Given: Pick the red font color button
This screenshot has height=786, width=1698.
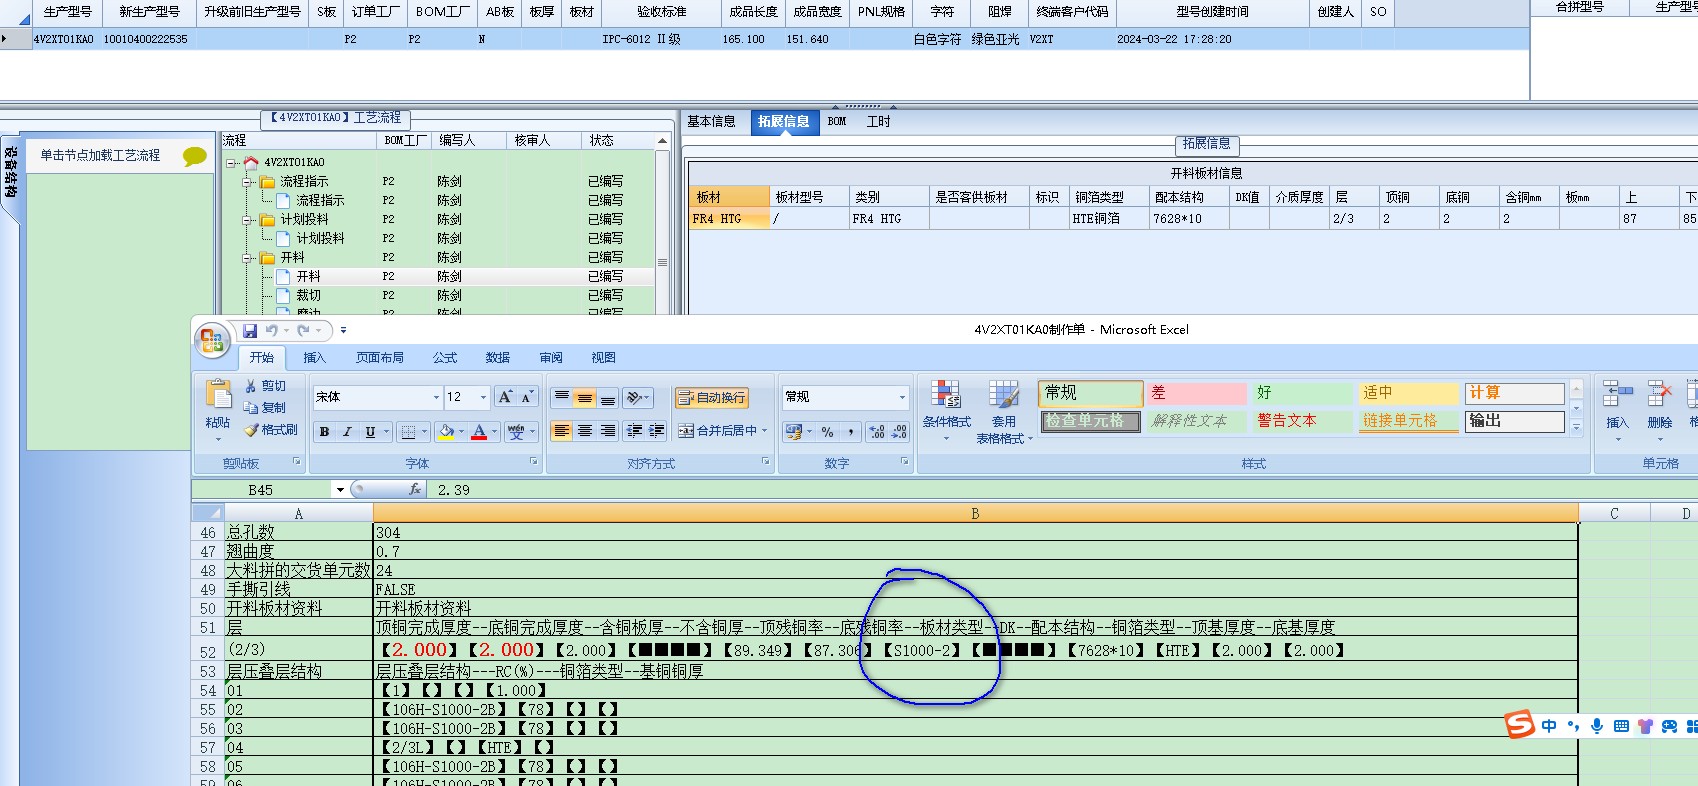Looking at the screenshot, I should [x=479, y=432].
